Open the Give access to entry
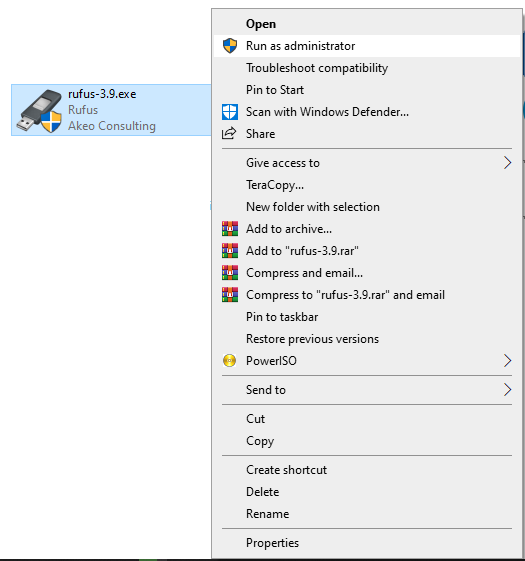The width and height of the screenshot is (525, 561). pyautogui.click(x=366, y=163)
